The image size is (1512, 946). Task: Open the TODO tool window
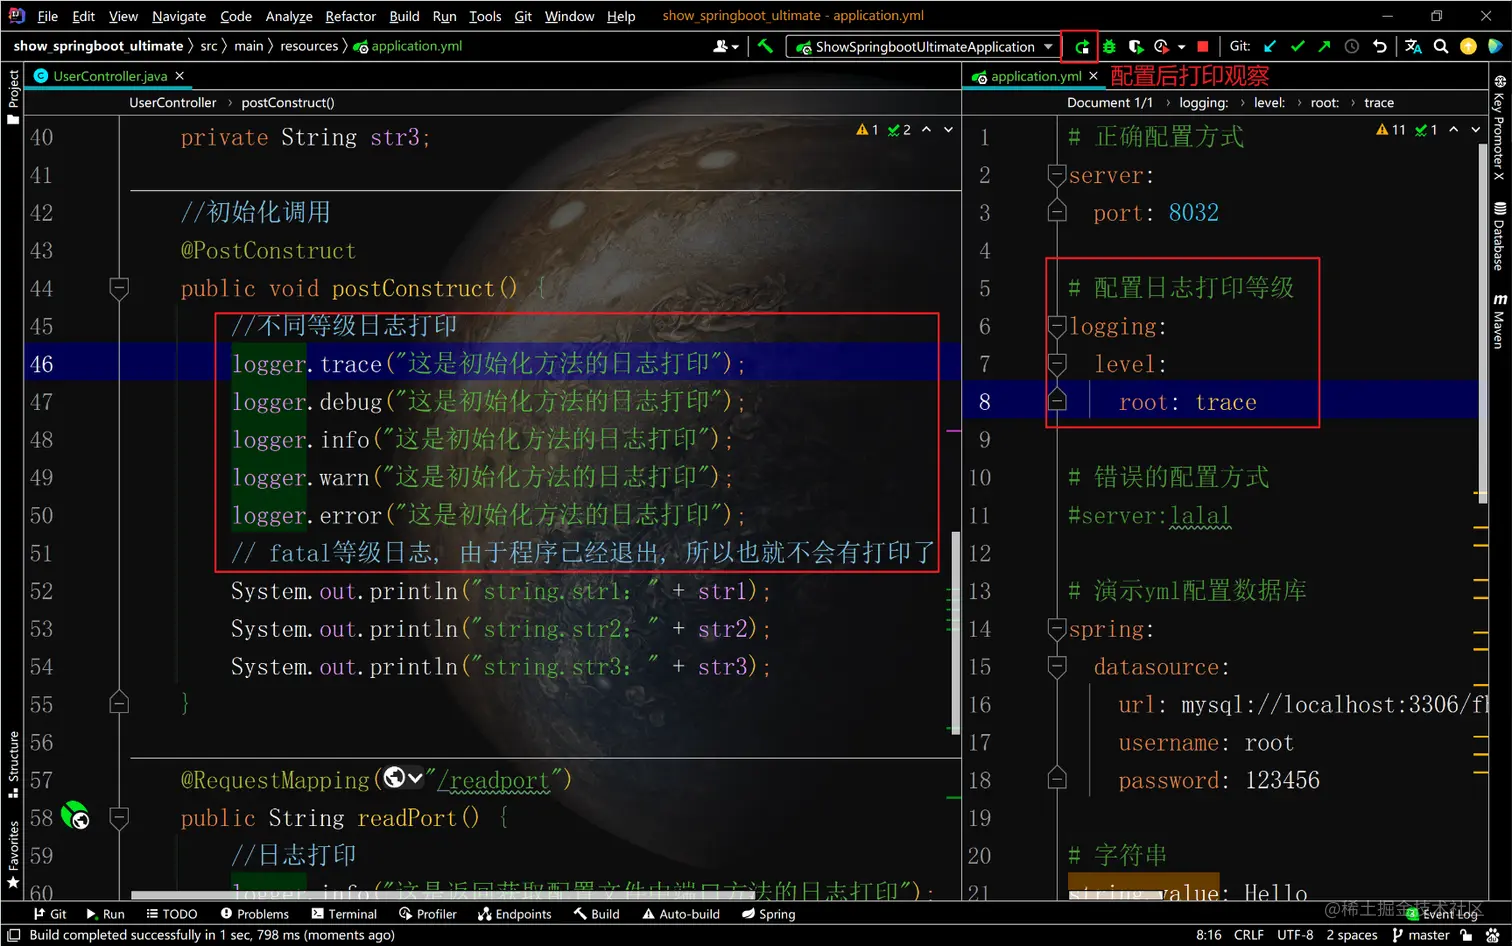[171, 914]
